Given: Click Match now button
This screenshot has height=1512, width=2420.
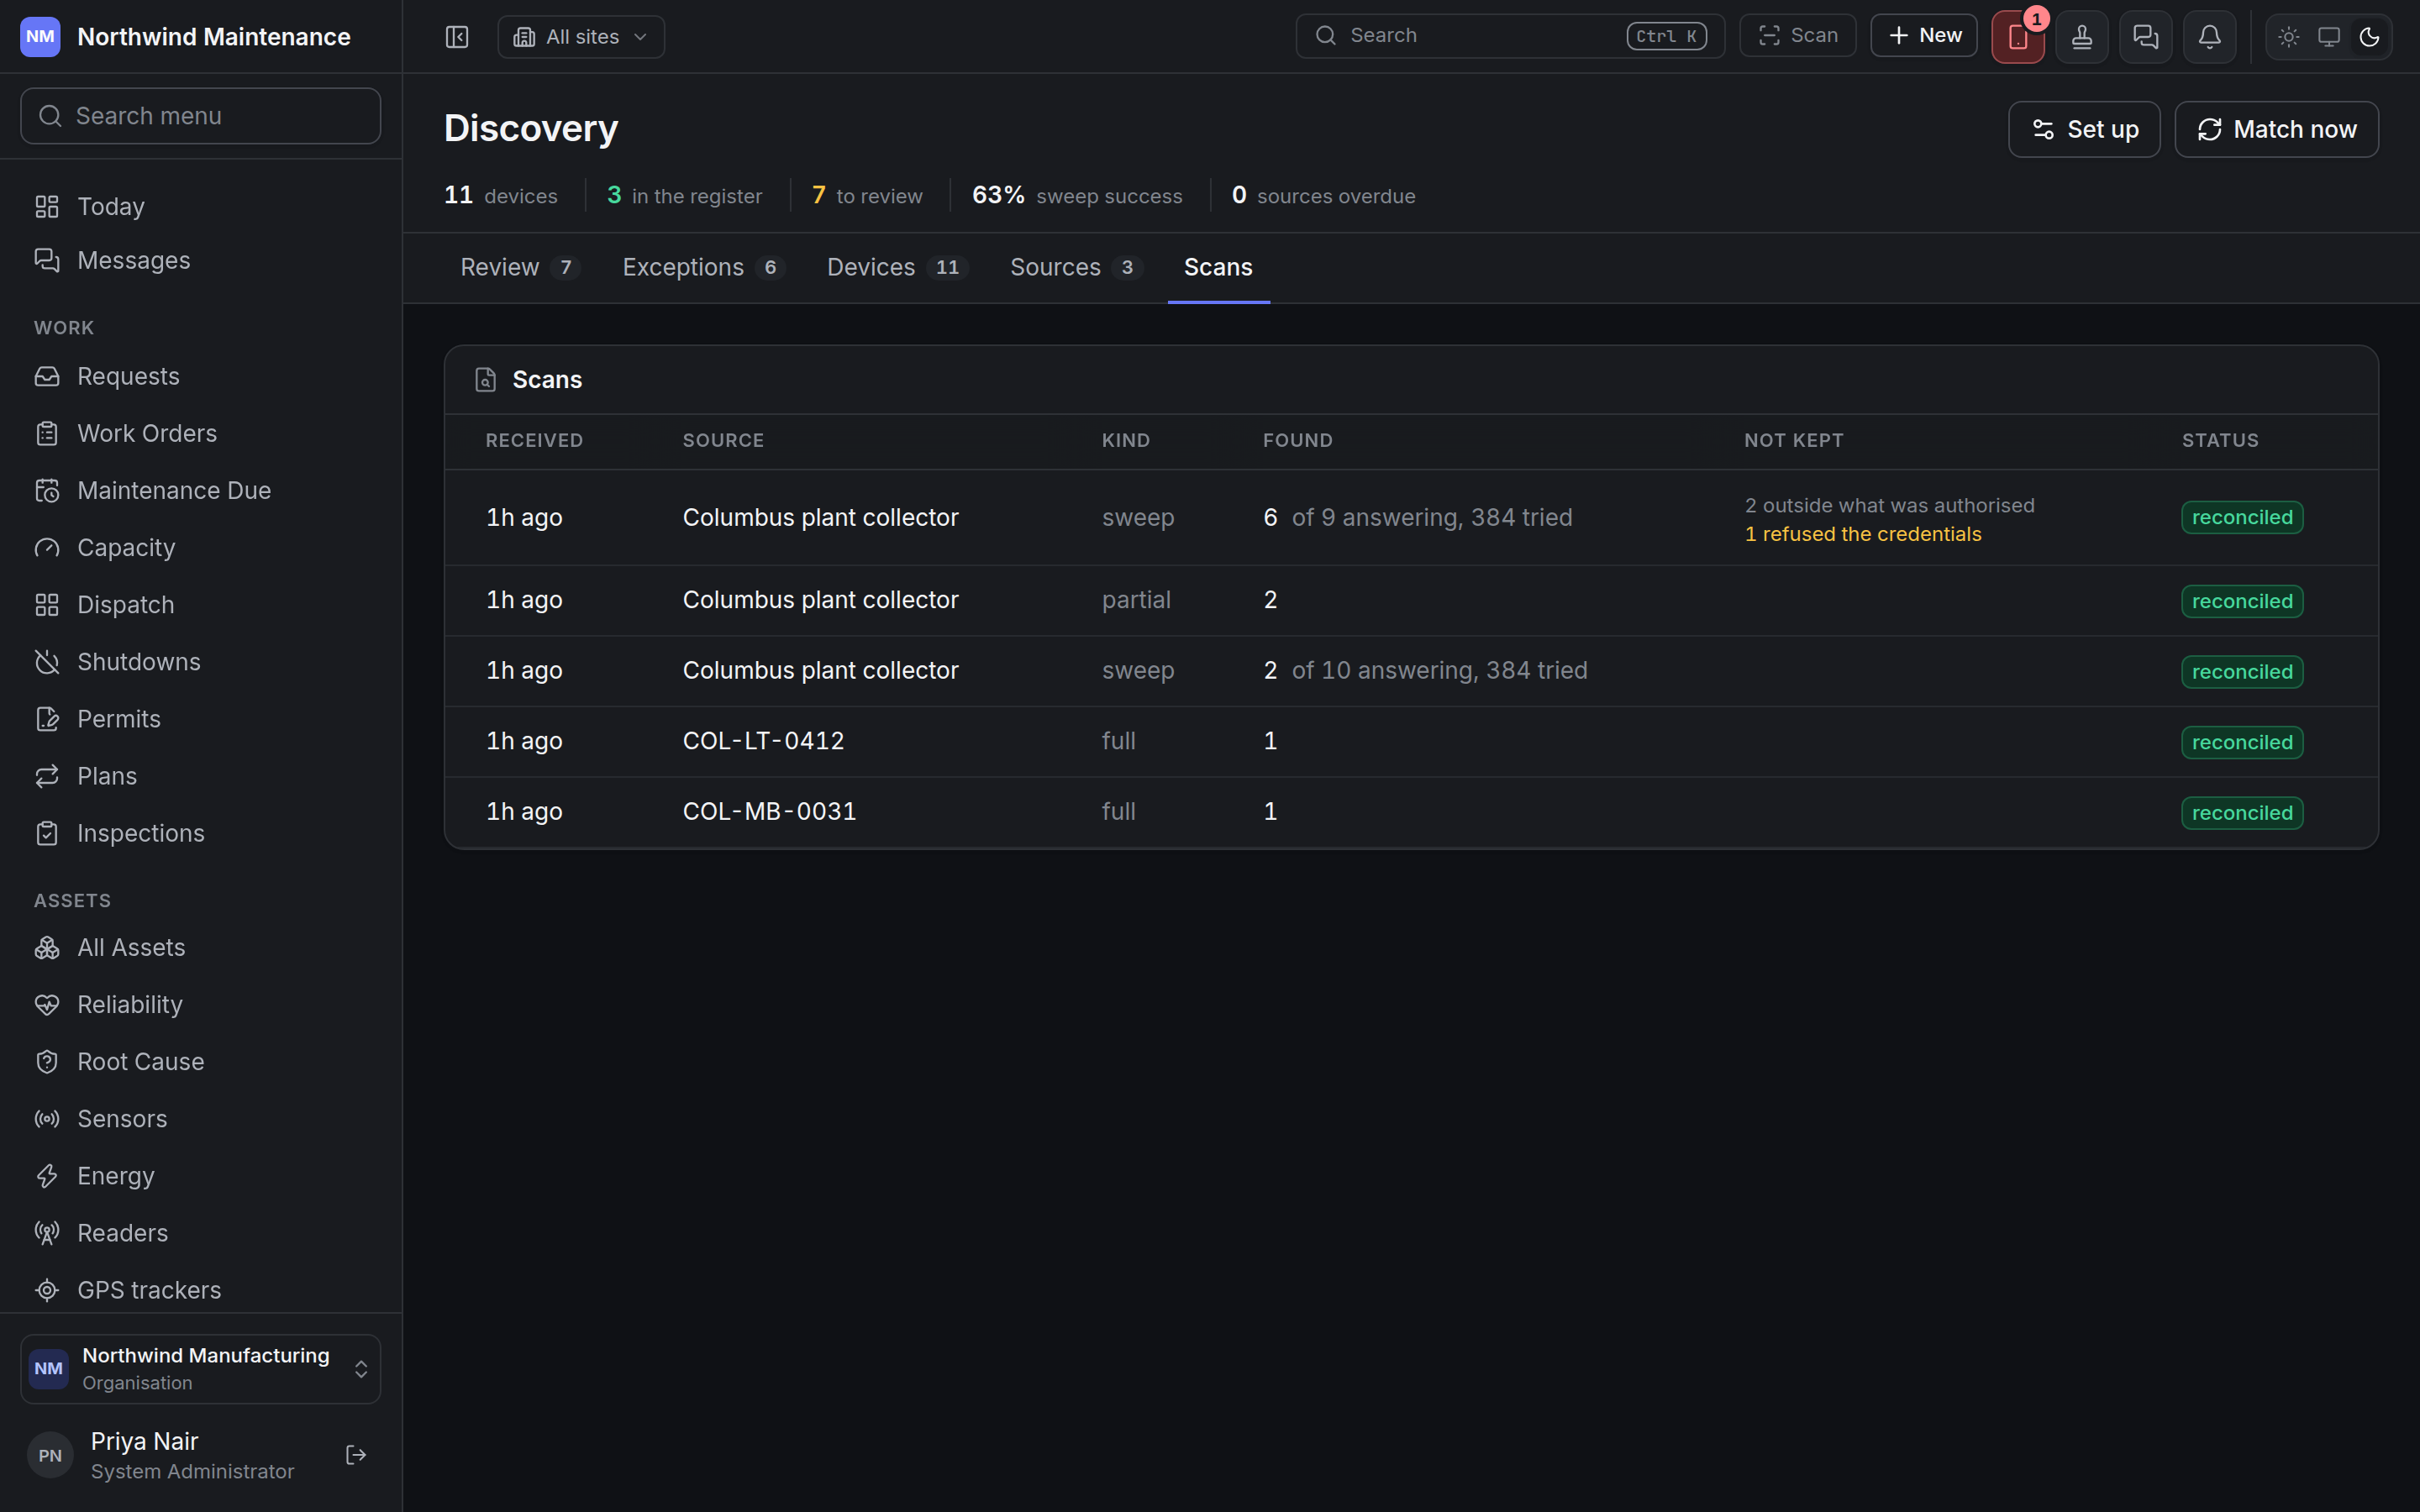Looking at the screenshot, I should (2276, 129).
